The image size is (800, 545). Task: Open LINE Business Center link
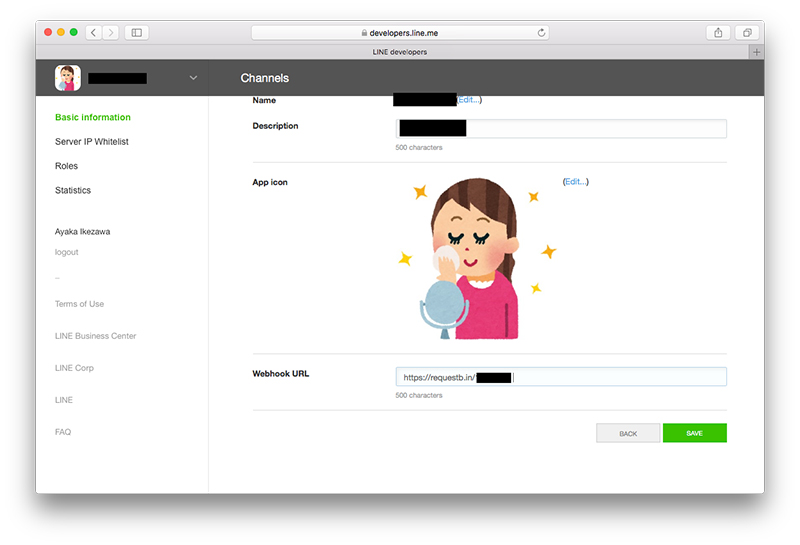[x=95, y=336]
